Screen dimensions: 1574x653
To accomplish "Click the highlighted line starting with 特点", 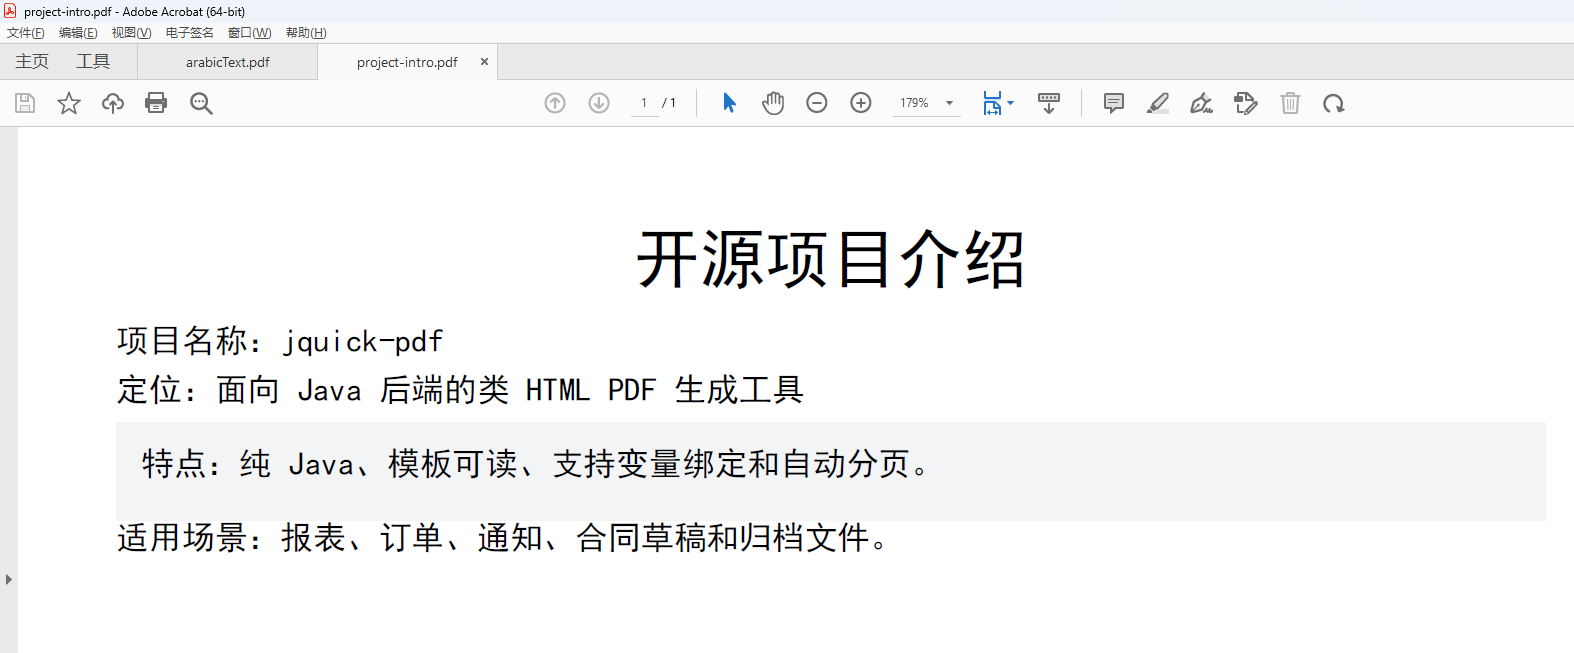I will (x=537, y=464).
